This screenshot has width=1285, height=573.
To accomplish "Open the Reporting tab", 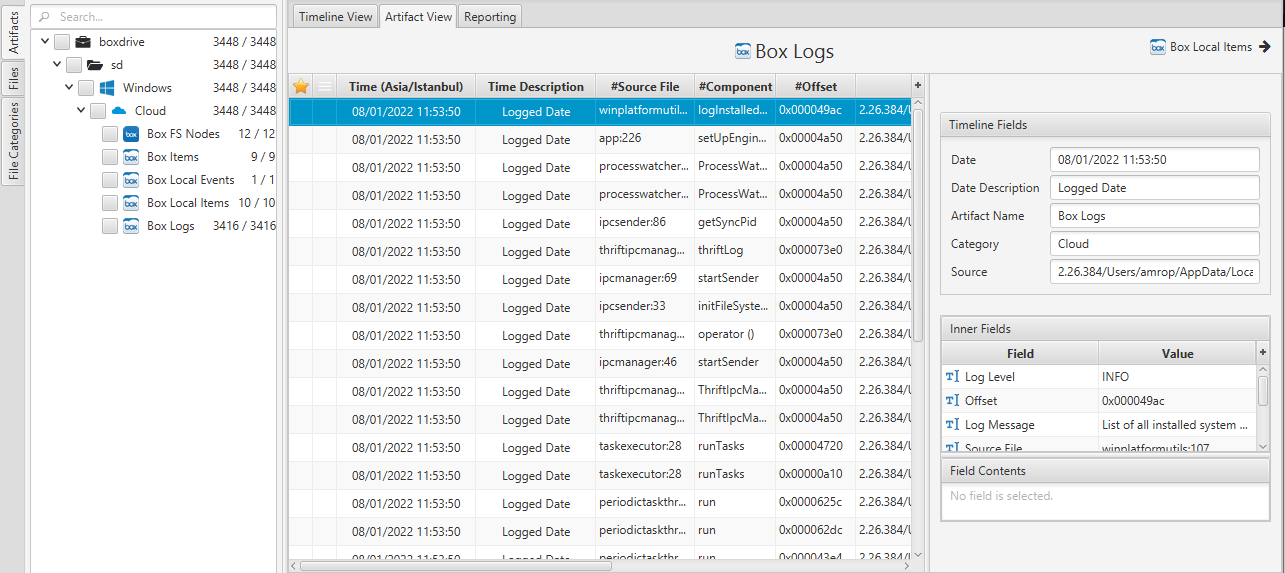I will point(490,17).
